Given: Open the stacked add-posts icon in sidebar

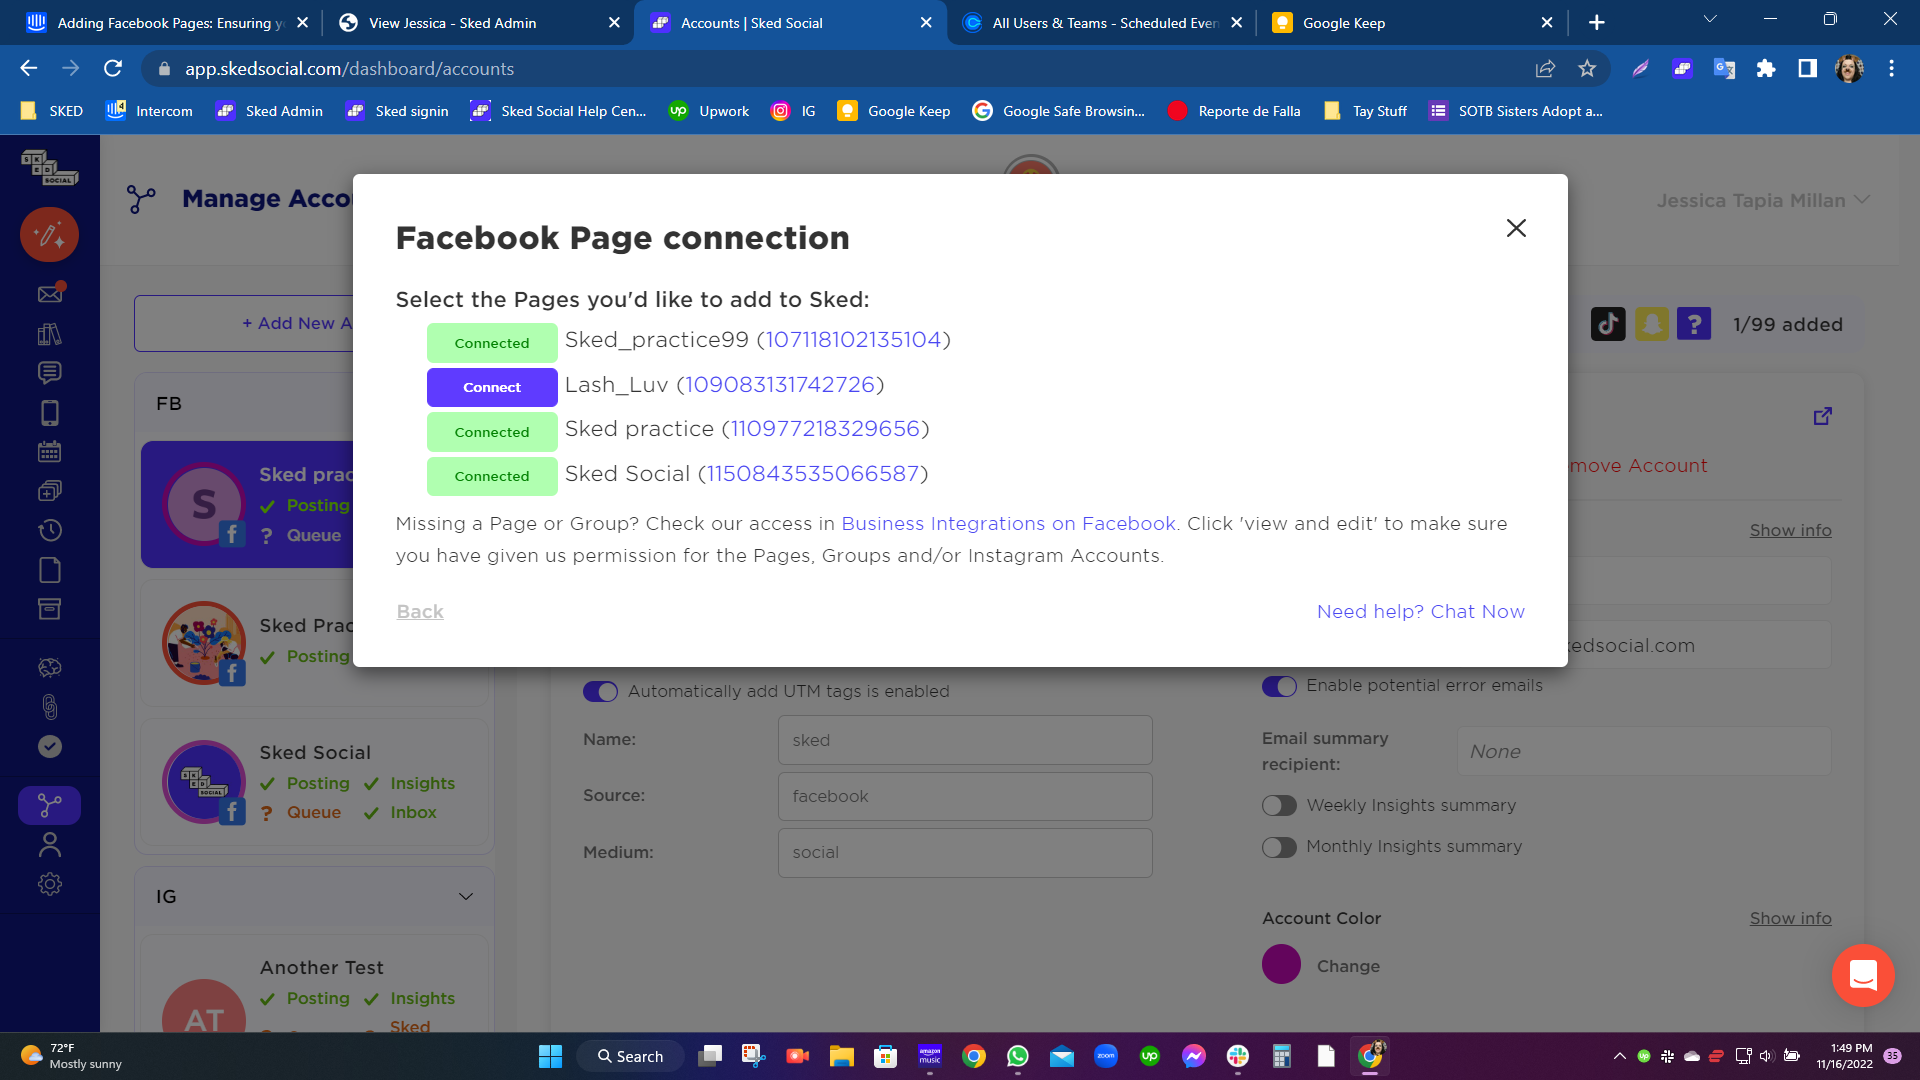Looking at the screenshot, I should (49, 490).
